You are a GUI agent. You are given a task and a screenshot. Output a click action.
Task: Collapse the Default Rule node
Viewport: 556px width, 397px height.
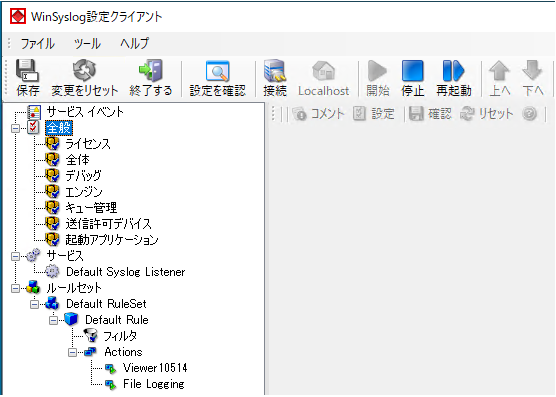coord(53,320)
